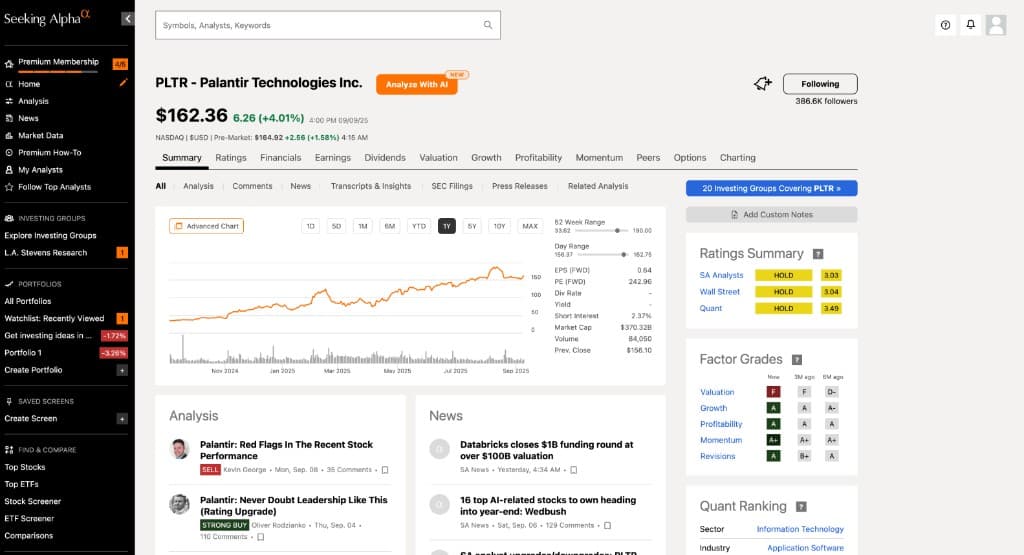1024x555 pixels.
Task: Switch to the Earnings tab
Action: pyautogui.click(x=332, y=158)
